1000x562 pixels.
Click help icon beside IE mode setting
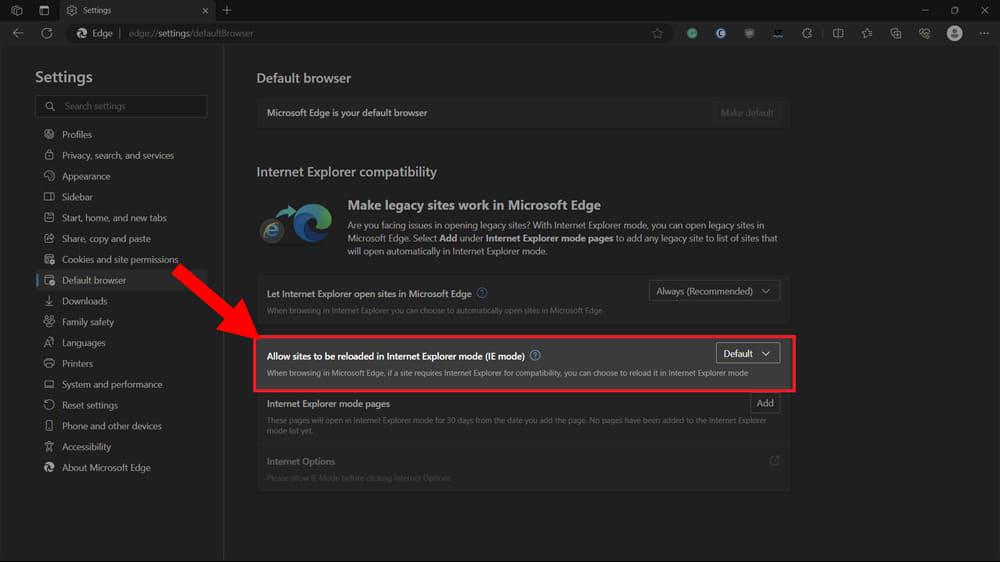[535, 355]
